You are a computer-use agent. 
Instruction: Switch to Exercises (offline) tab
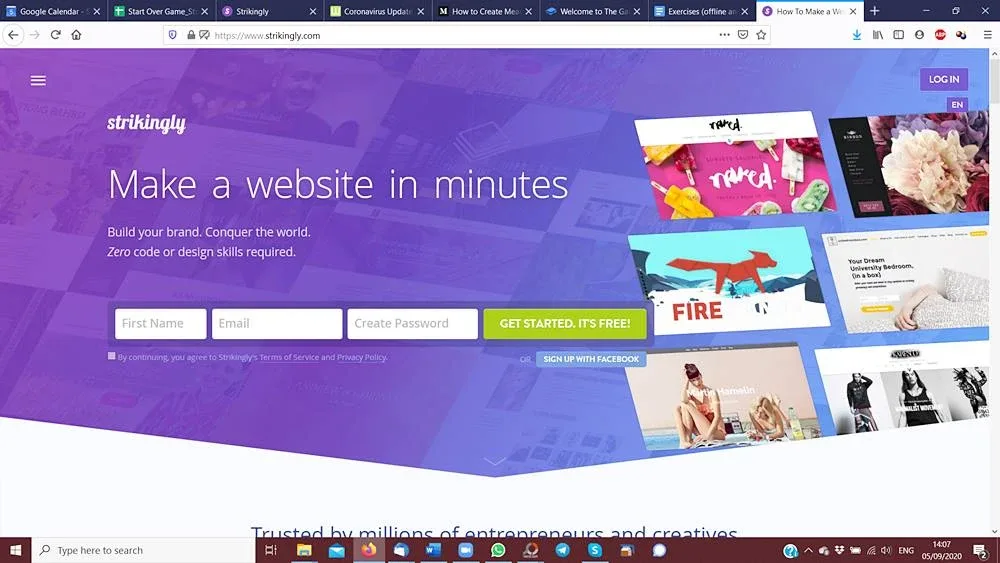click(x=700, y=11)
